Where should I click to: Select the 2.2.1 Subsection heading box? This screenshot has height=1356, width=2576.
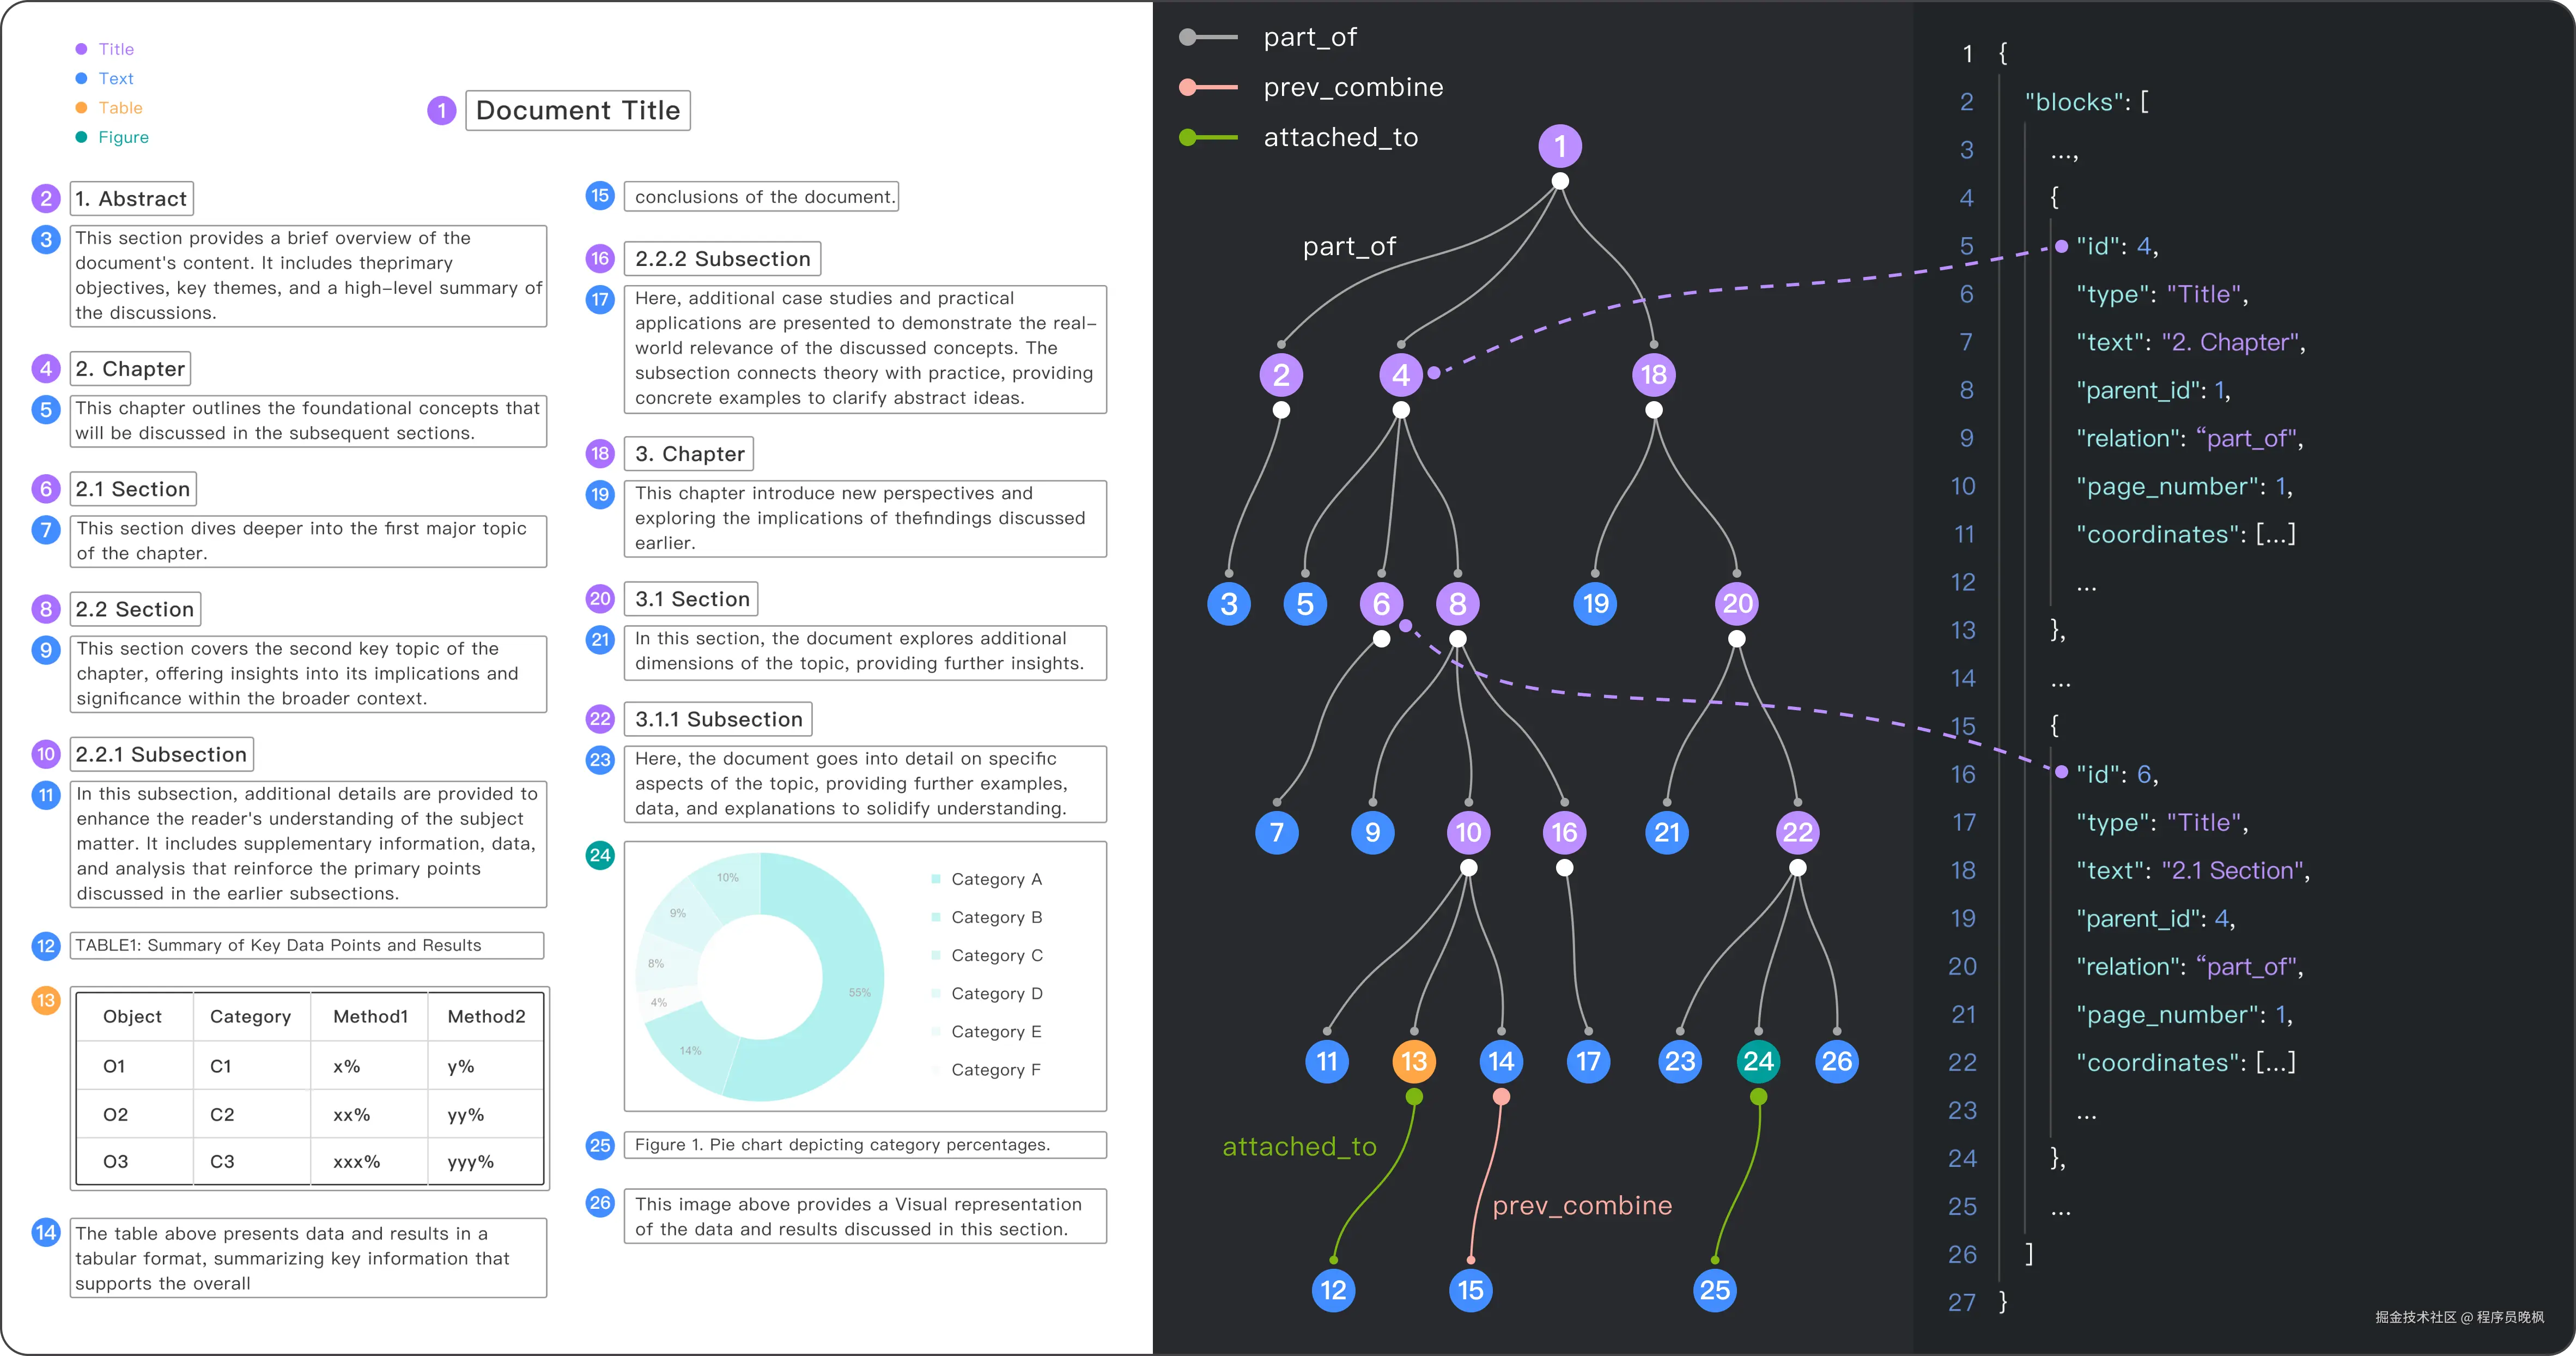(x=161, y=754)
